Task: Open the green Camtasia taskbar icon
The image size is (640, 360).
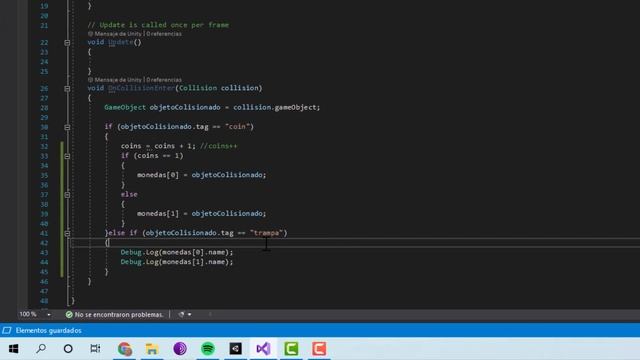Action: click(291, 349)
